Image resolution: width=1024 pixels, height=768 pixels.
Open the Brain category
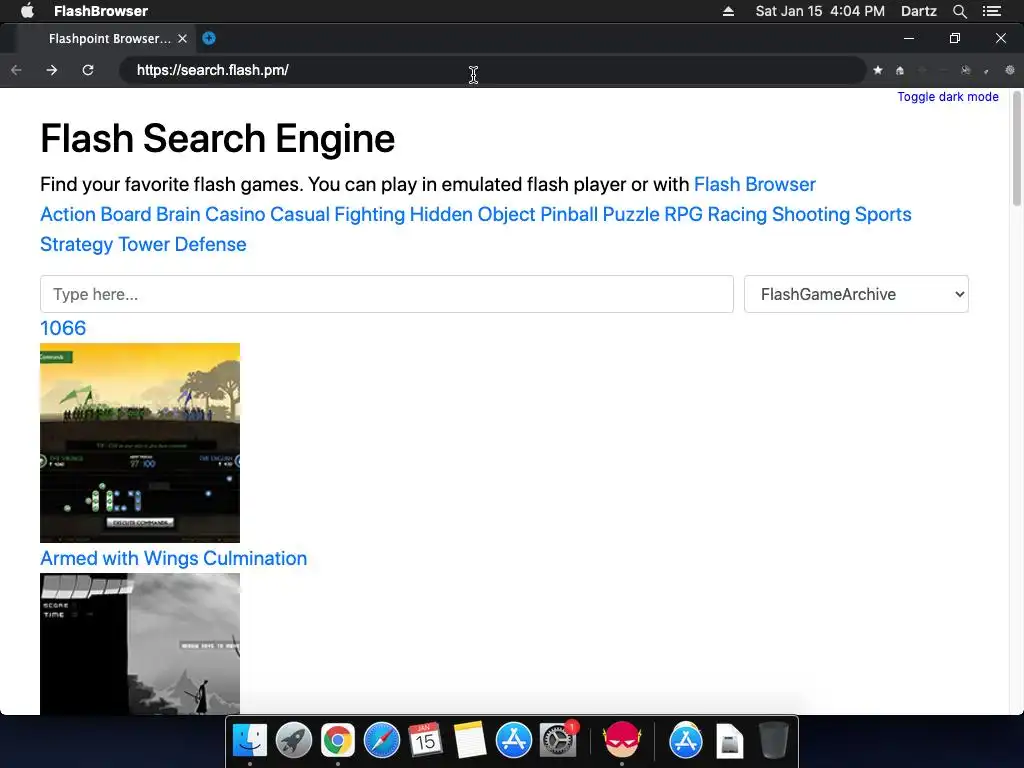[178, 214]
